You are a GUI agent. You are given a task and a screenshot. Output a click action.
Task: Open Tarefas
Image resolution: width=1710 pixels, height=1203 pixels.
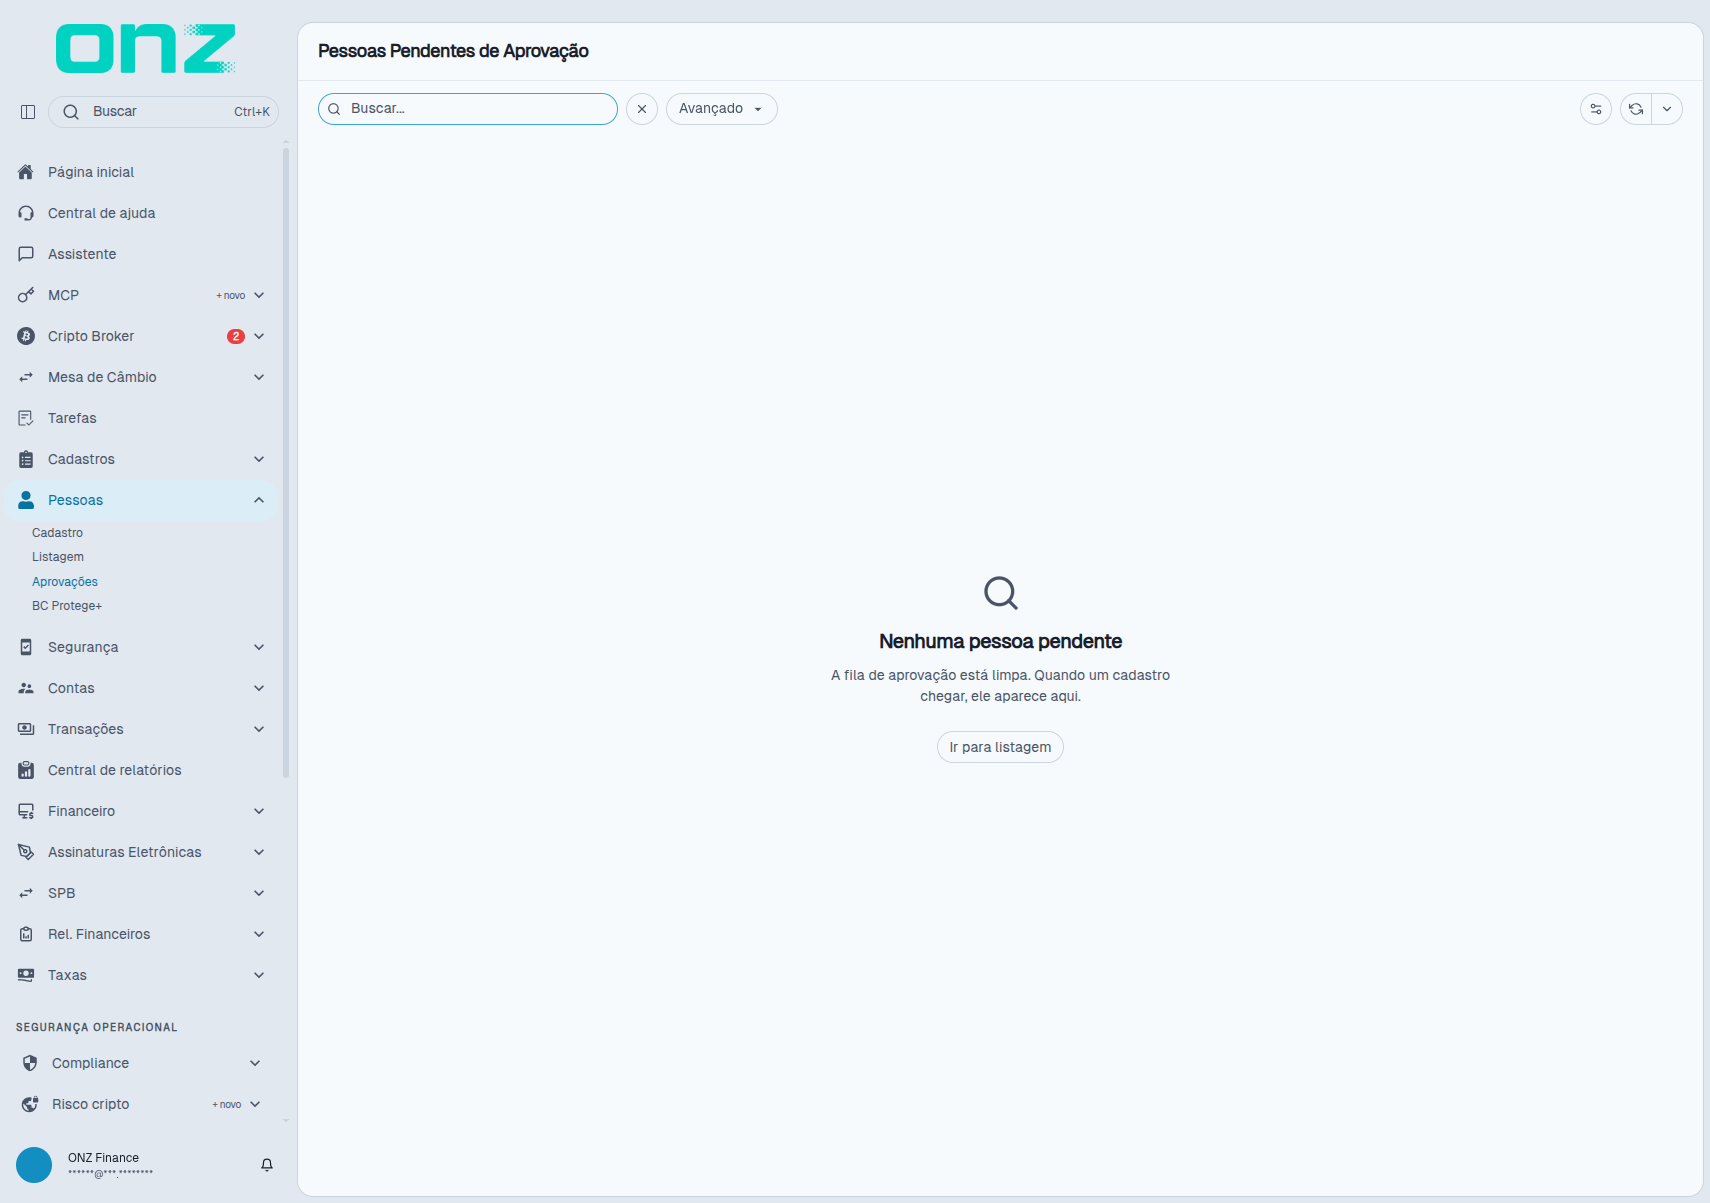tap(140, 418)
